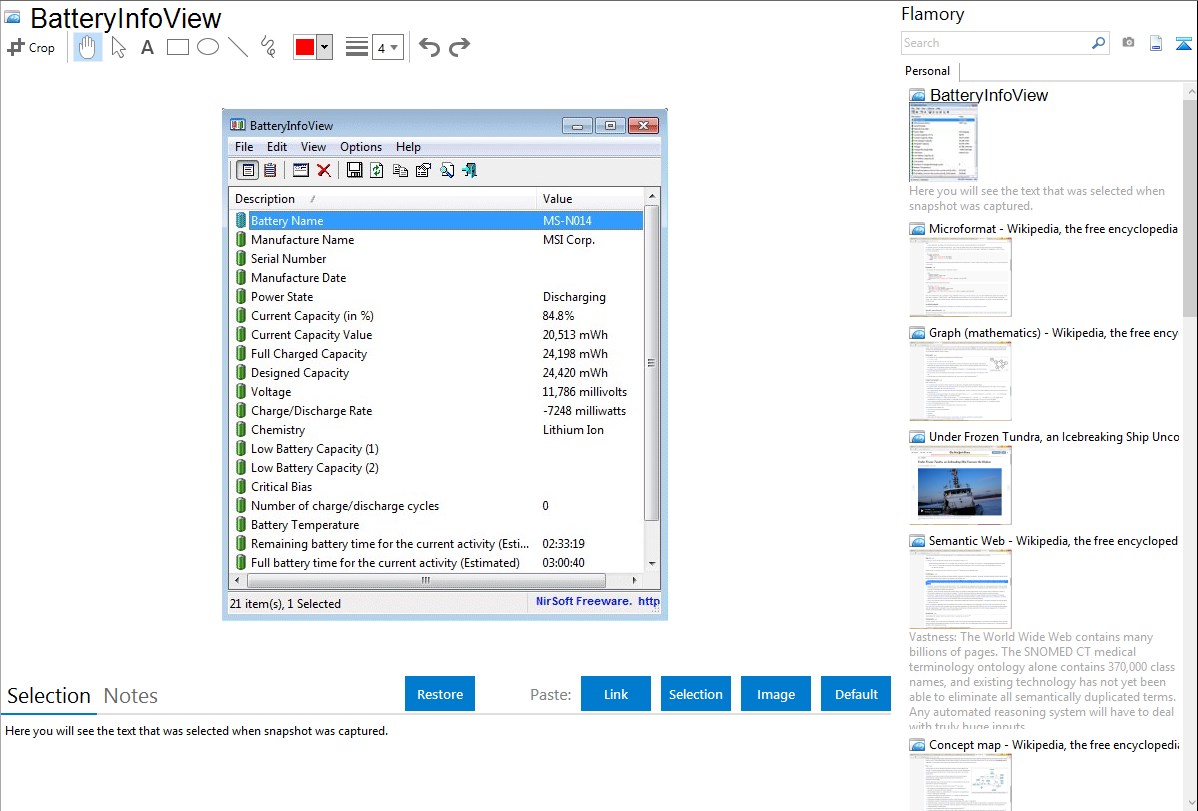Open the color picker dropdown arrow
The width and height of the screenshot is (1198, 811).
(x=324, y=47)
